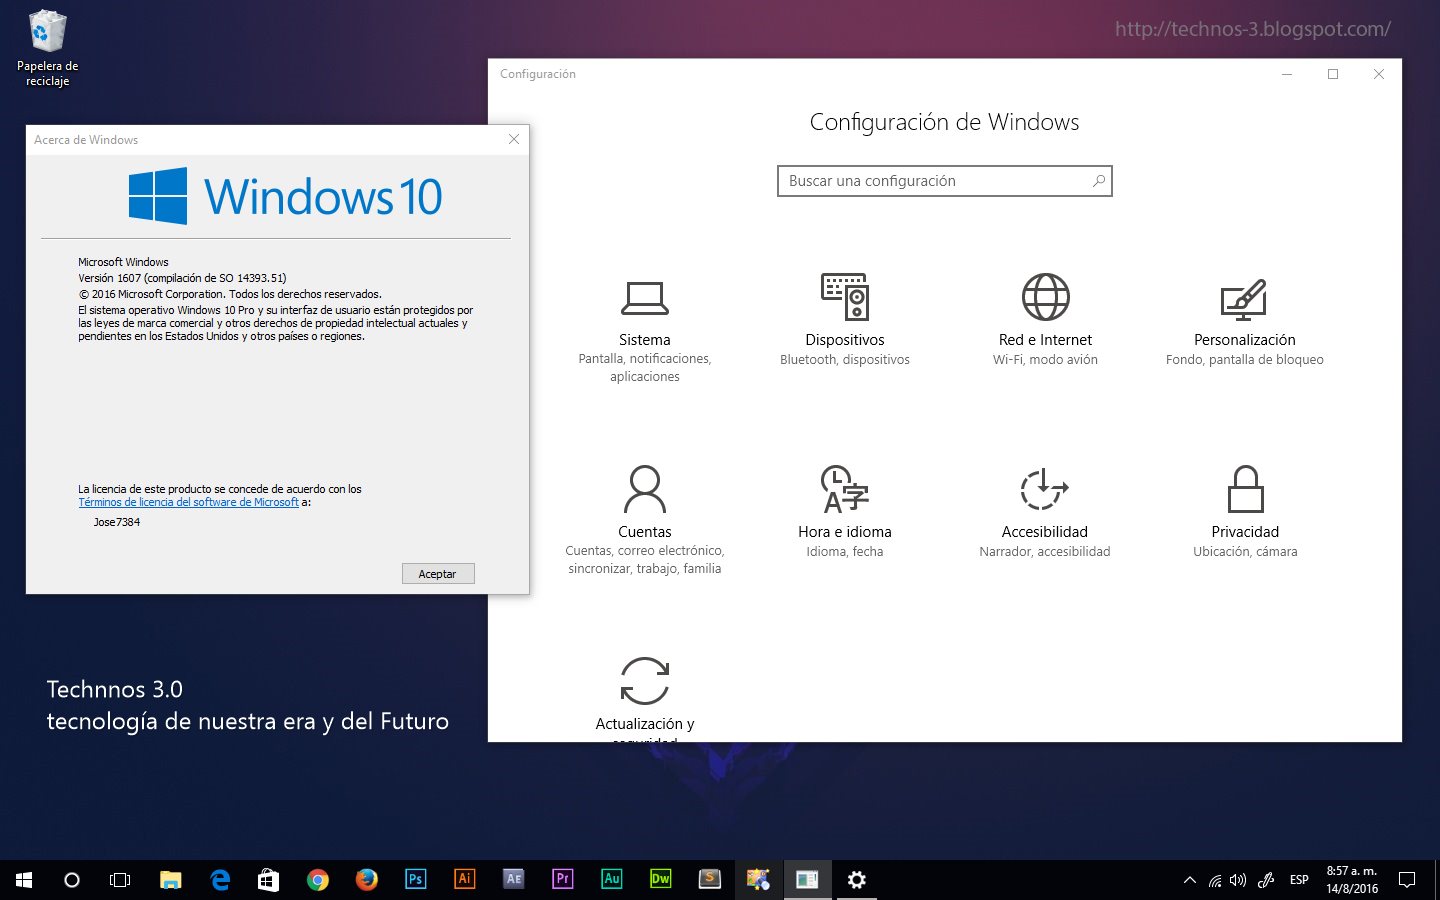The width and height of the screenshot is (1440, 900).
Task: Click Aceptar in Acerca de Windows dialog
Action: click(x=438, y=574)
